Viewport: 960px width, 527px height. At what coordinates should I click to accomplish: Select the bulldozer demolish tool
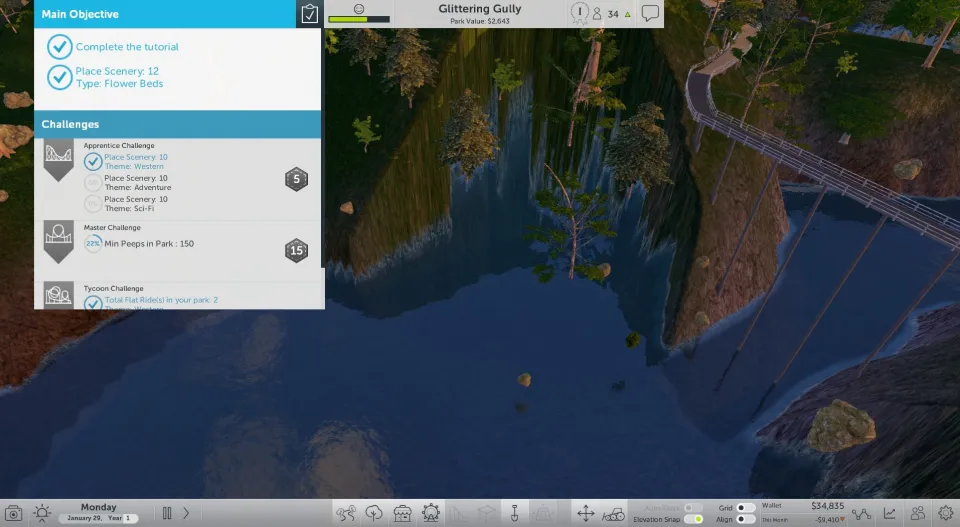coord(614,513)
